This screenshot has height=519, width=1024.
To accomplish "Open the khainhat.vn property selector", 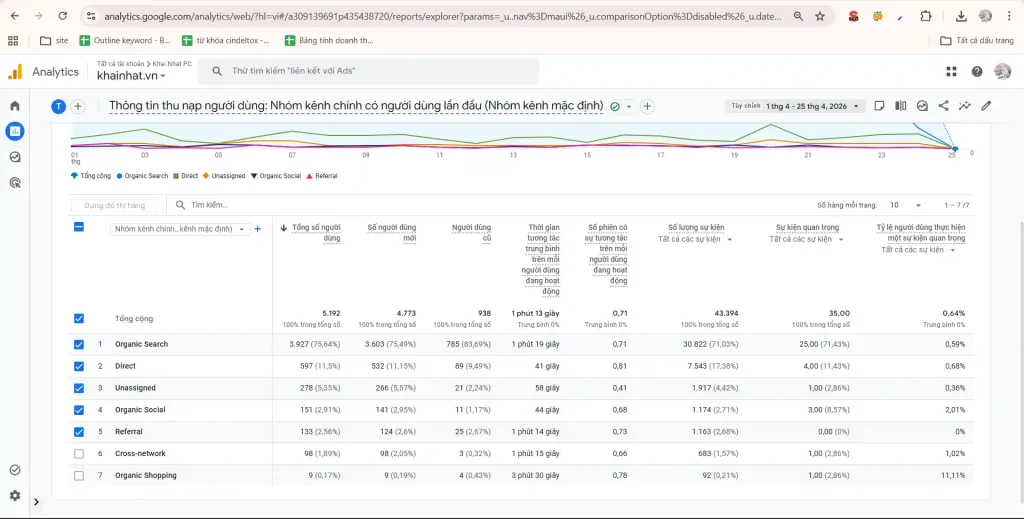I will click(x=131, y=76).
